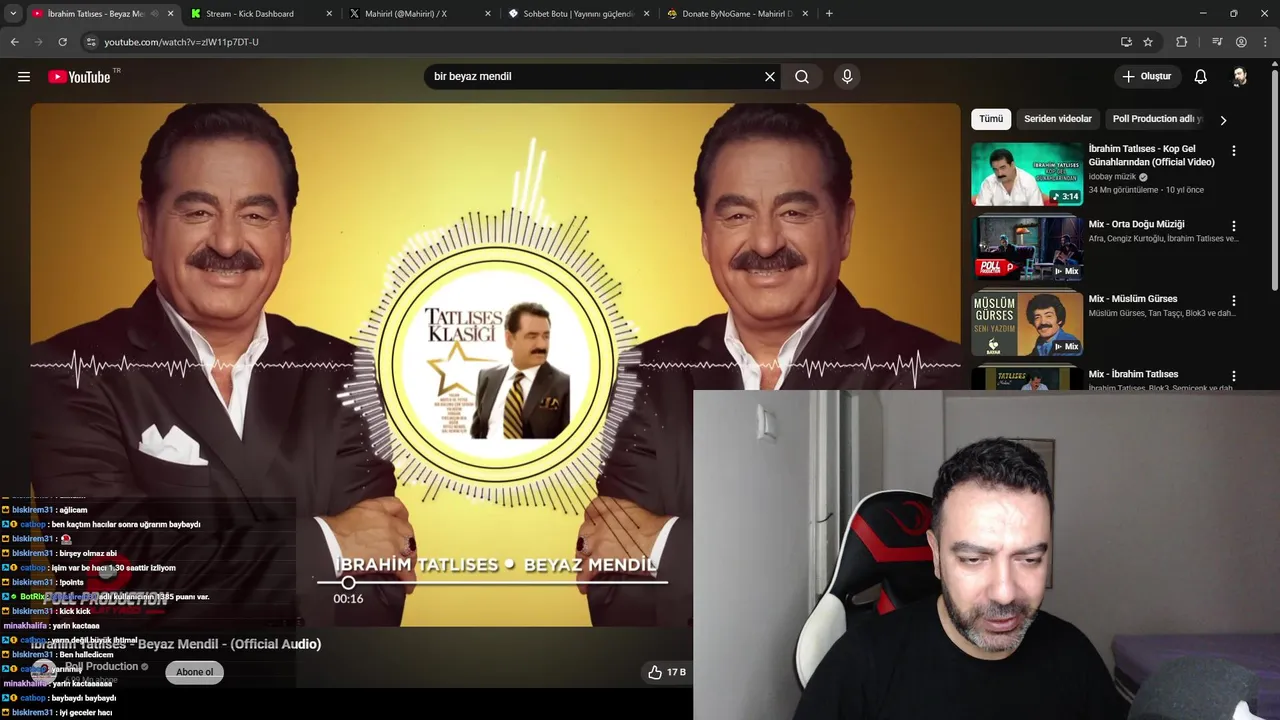Screen dimensions: 1280x720
Task: Open a new browser tab
Action: [x=829, y=14]
